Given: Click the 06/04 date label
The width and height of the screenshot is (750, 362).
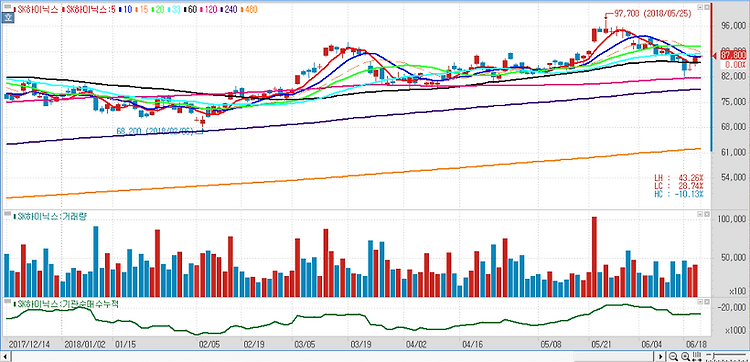Looking at the screenshot, I should tap(652, 344).
